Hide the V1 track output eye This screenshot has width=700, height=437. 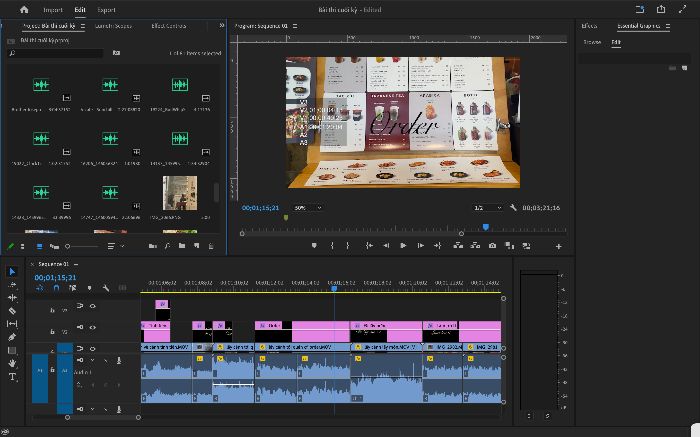tap(92, 349)
